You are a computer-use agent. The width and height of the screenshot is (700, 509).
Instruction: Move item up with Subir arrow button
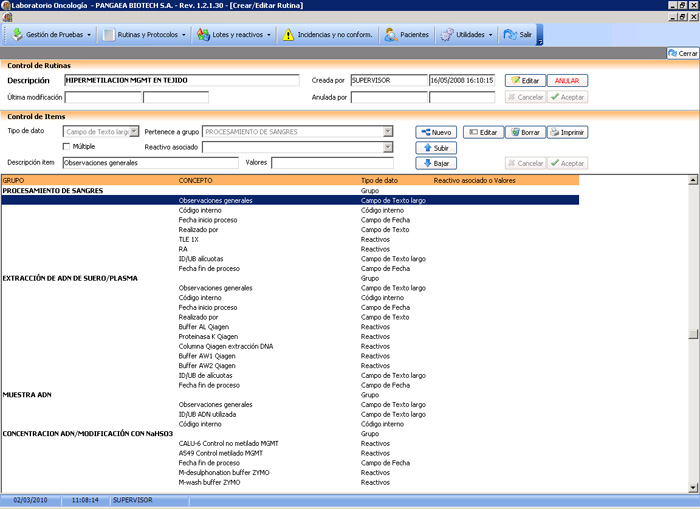click(x=436, y=148)
